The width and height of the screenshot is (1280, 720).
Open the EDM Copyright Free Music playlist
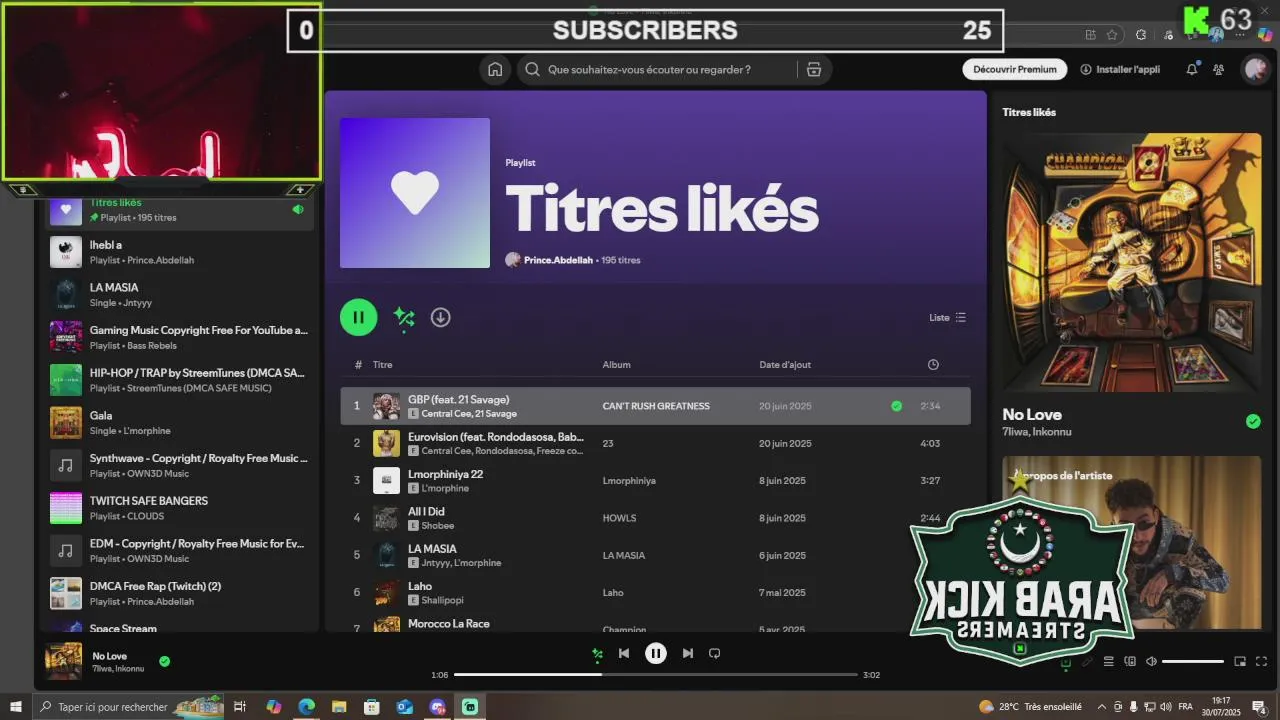point(180,550)
